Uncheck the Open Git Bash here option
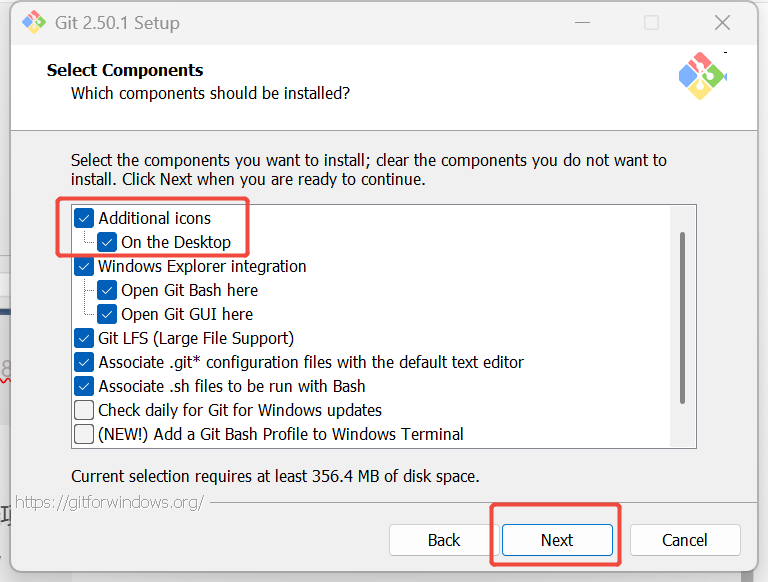 pyautogui.click(x=107, y=290)
